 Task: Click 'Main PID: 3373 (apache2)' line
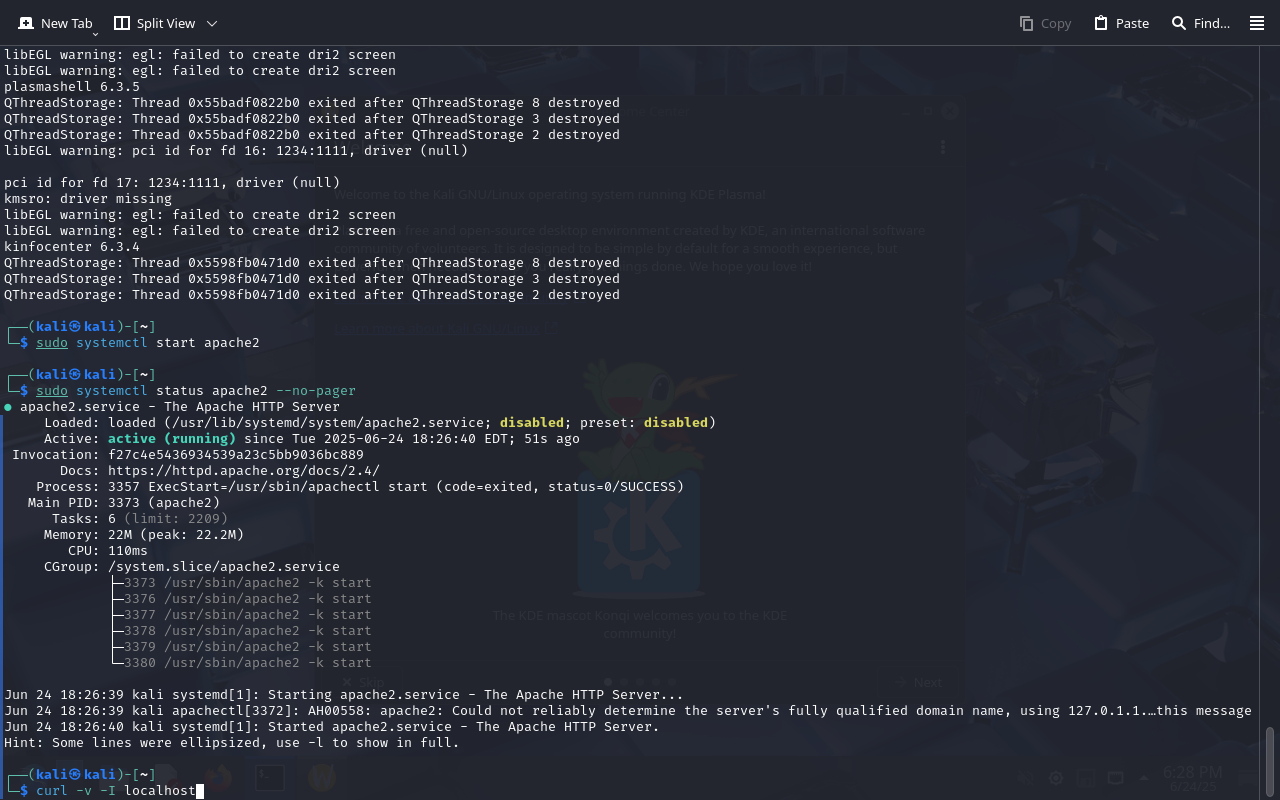(x=124, y=503)
